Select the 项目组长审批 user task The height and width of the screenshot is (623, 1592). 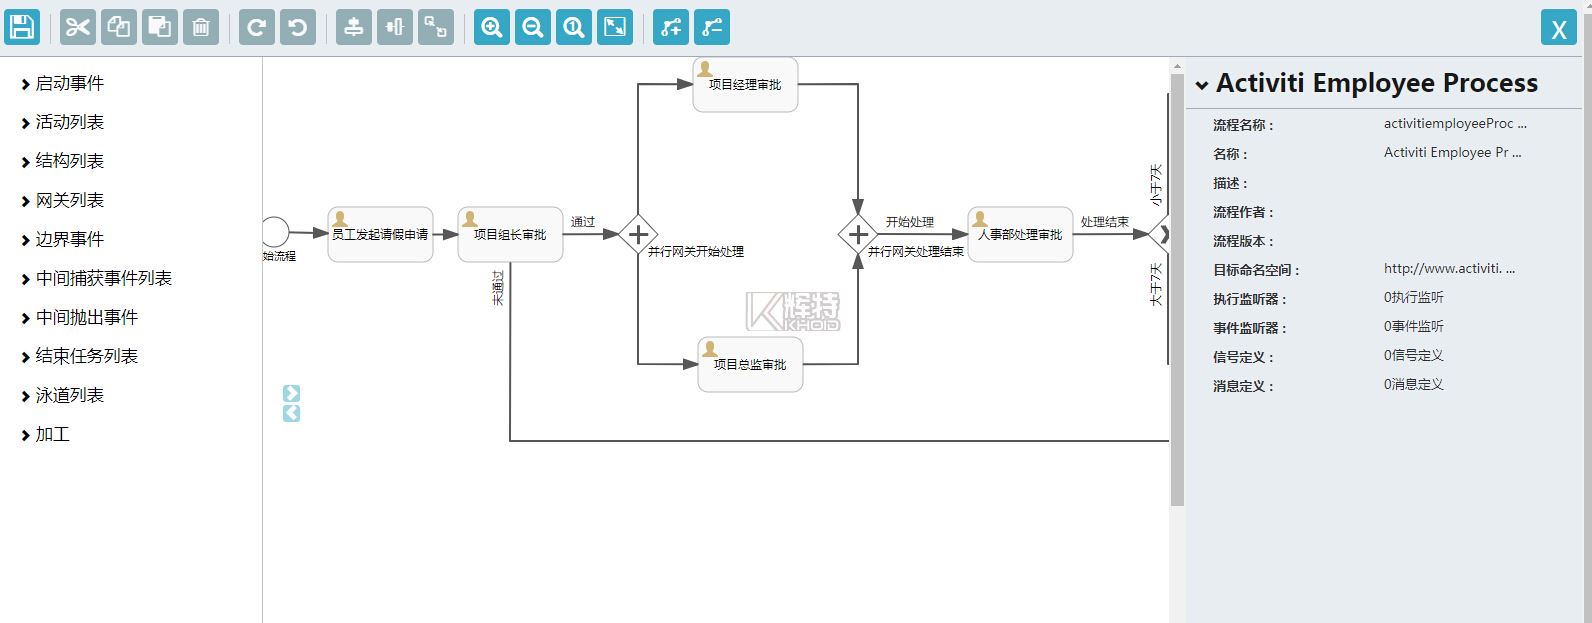pos(510,235)
